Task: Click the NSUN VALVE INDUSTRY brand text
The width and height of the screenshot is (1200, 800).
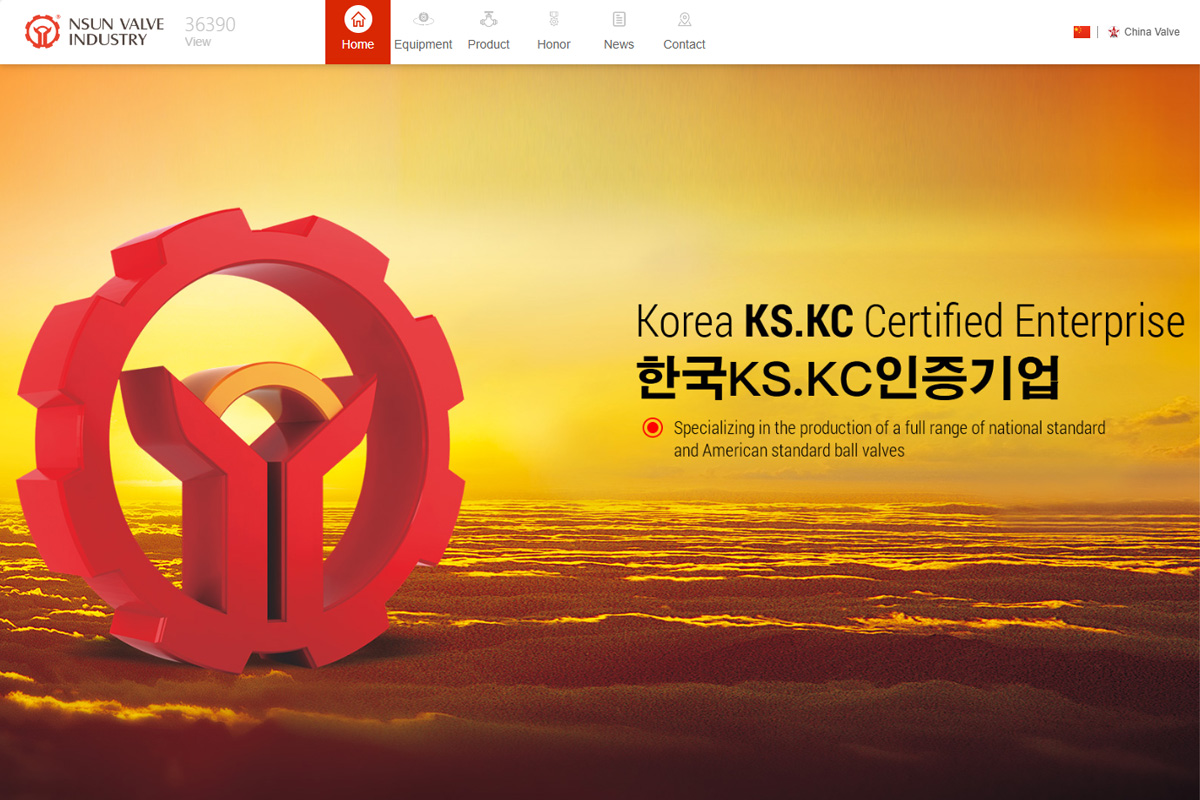Action: [116, 32]
